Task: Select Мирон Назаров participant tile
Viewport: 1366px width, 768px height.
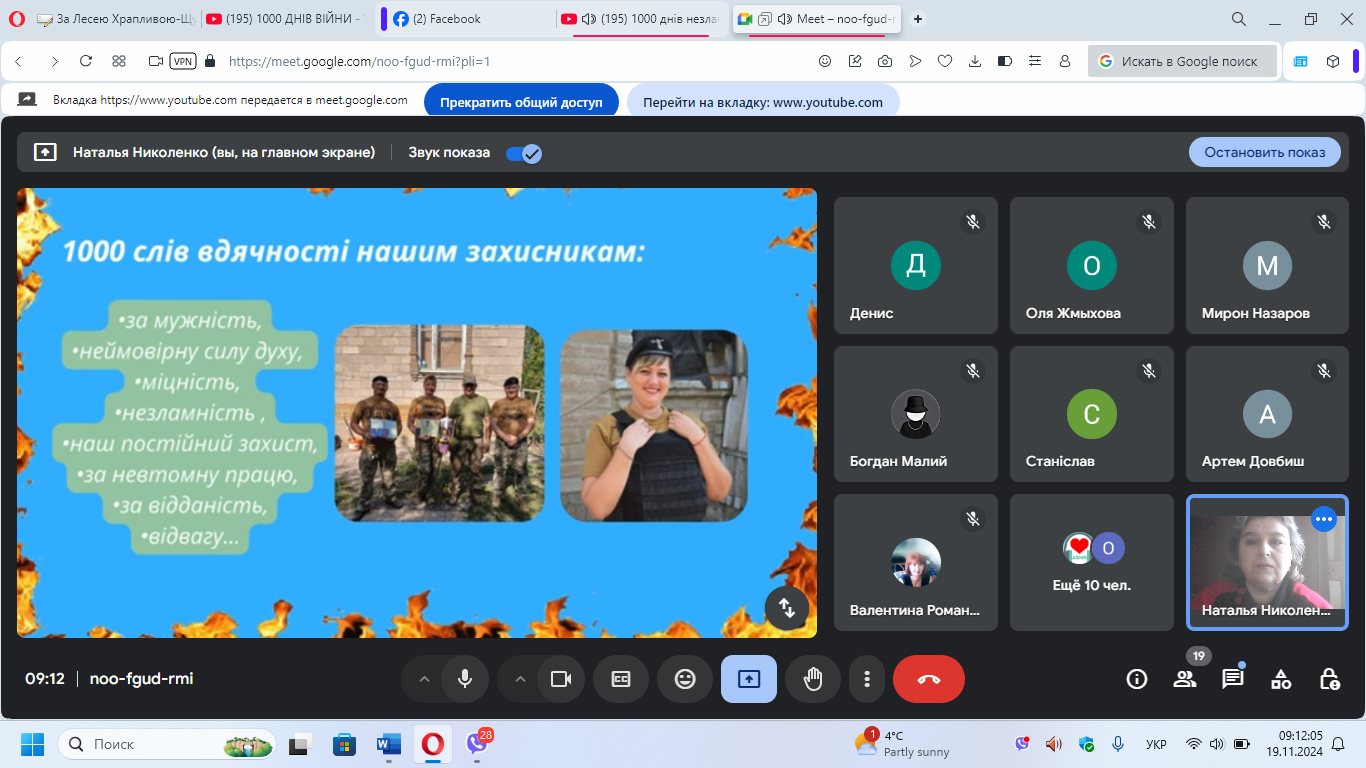Action: pos(1268,265)
